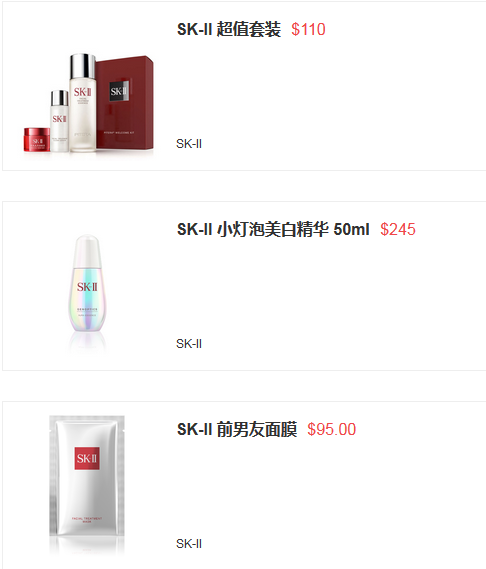Click the small red cream jar
Viewport: 486px width, 569px height.
pos(37,139)
